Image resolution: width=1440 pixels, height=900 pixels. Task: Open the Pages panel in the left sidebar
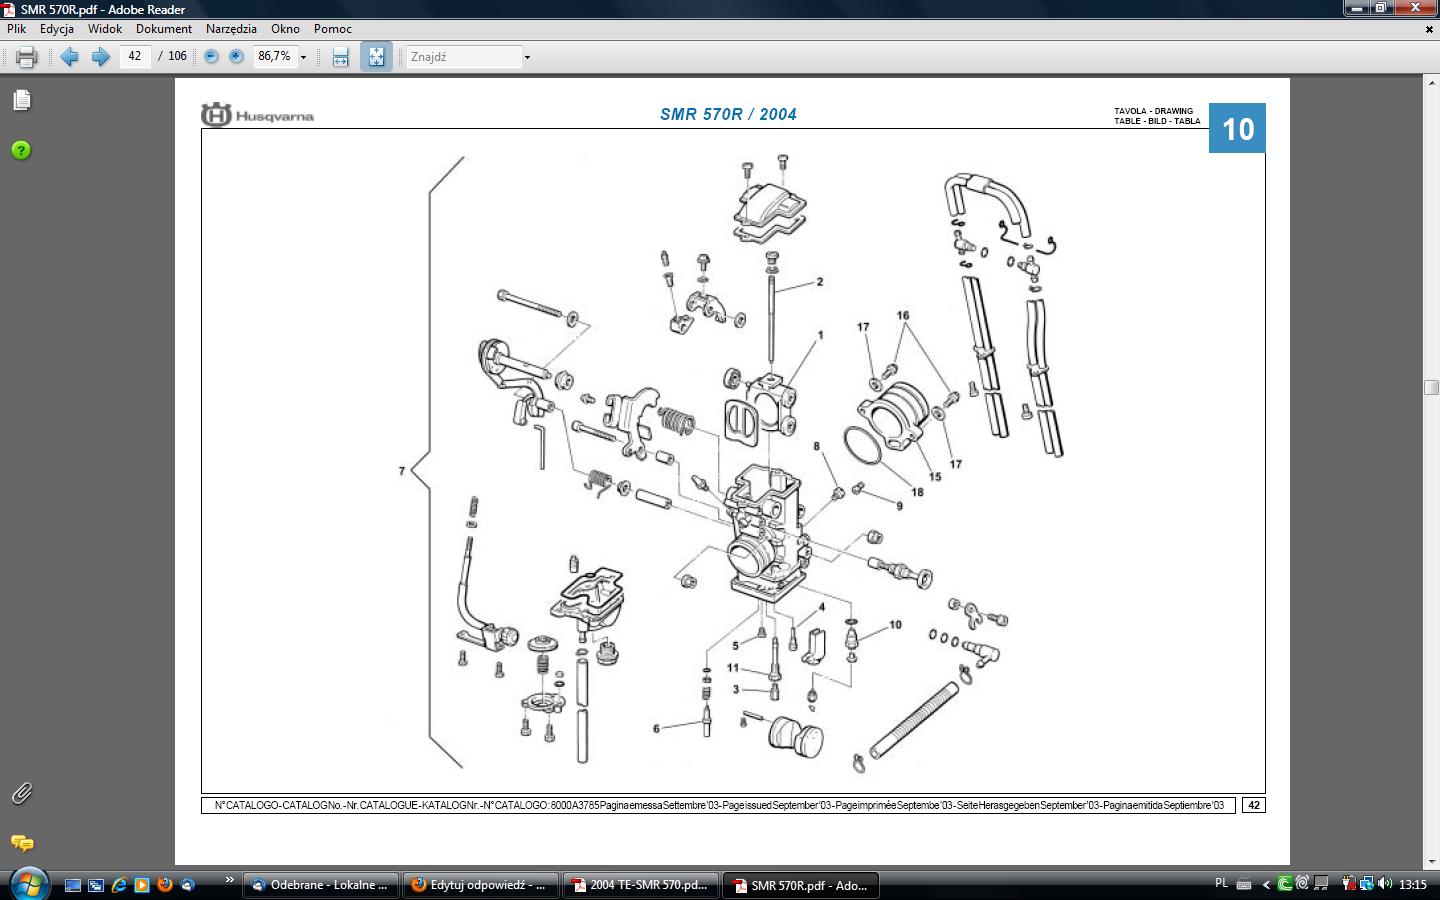tap(21, 100)
